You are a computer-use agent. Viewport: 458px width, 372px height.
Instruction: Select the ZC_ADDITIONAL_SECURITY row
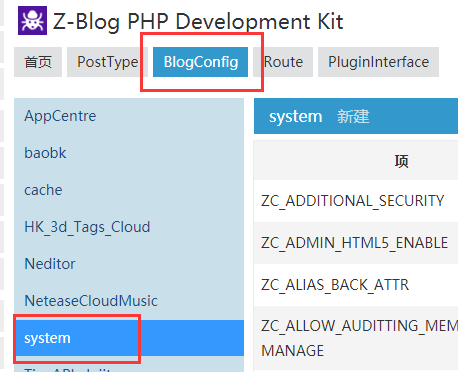pyautogui.click(x=356, y=201)
